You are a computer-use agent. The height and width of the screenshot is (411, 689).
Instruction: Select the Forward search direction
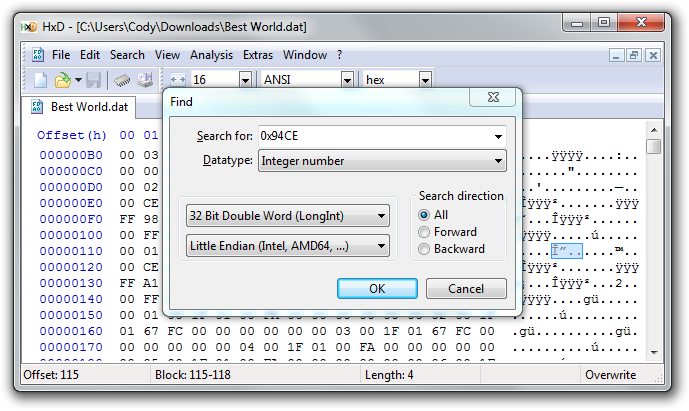click(x=424, y=232)
